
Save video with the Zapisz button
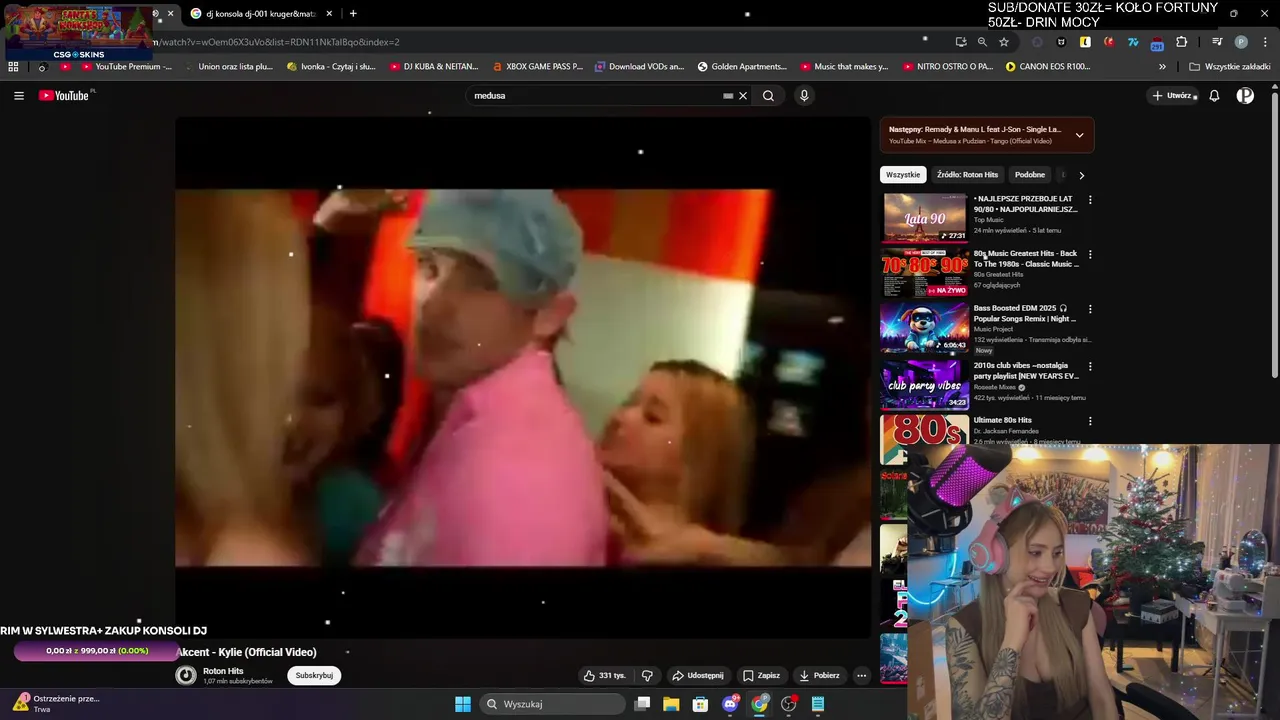click(x=762, y=676)
